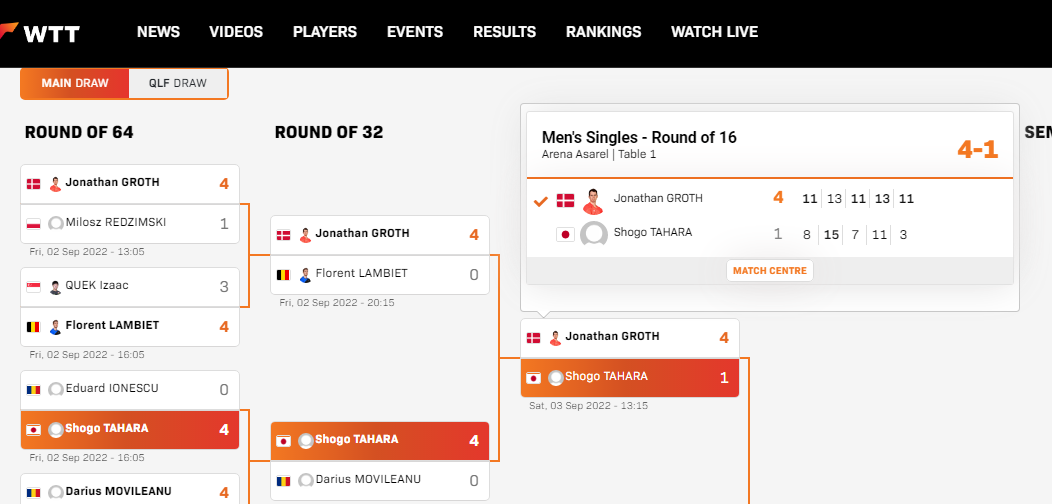
Task: Click Japan flag in the match popup
Action: pos(564,234)
